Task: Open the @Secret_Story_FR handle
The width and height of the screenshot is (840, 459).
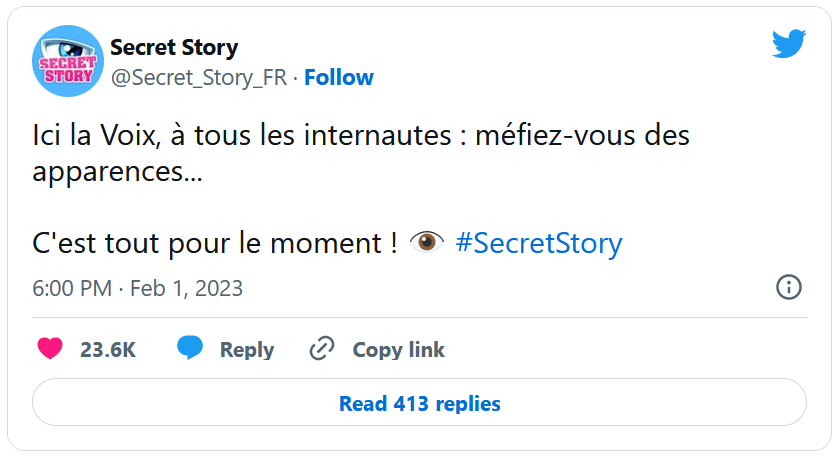Action: click(201, 78)
